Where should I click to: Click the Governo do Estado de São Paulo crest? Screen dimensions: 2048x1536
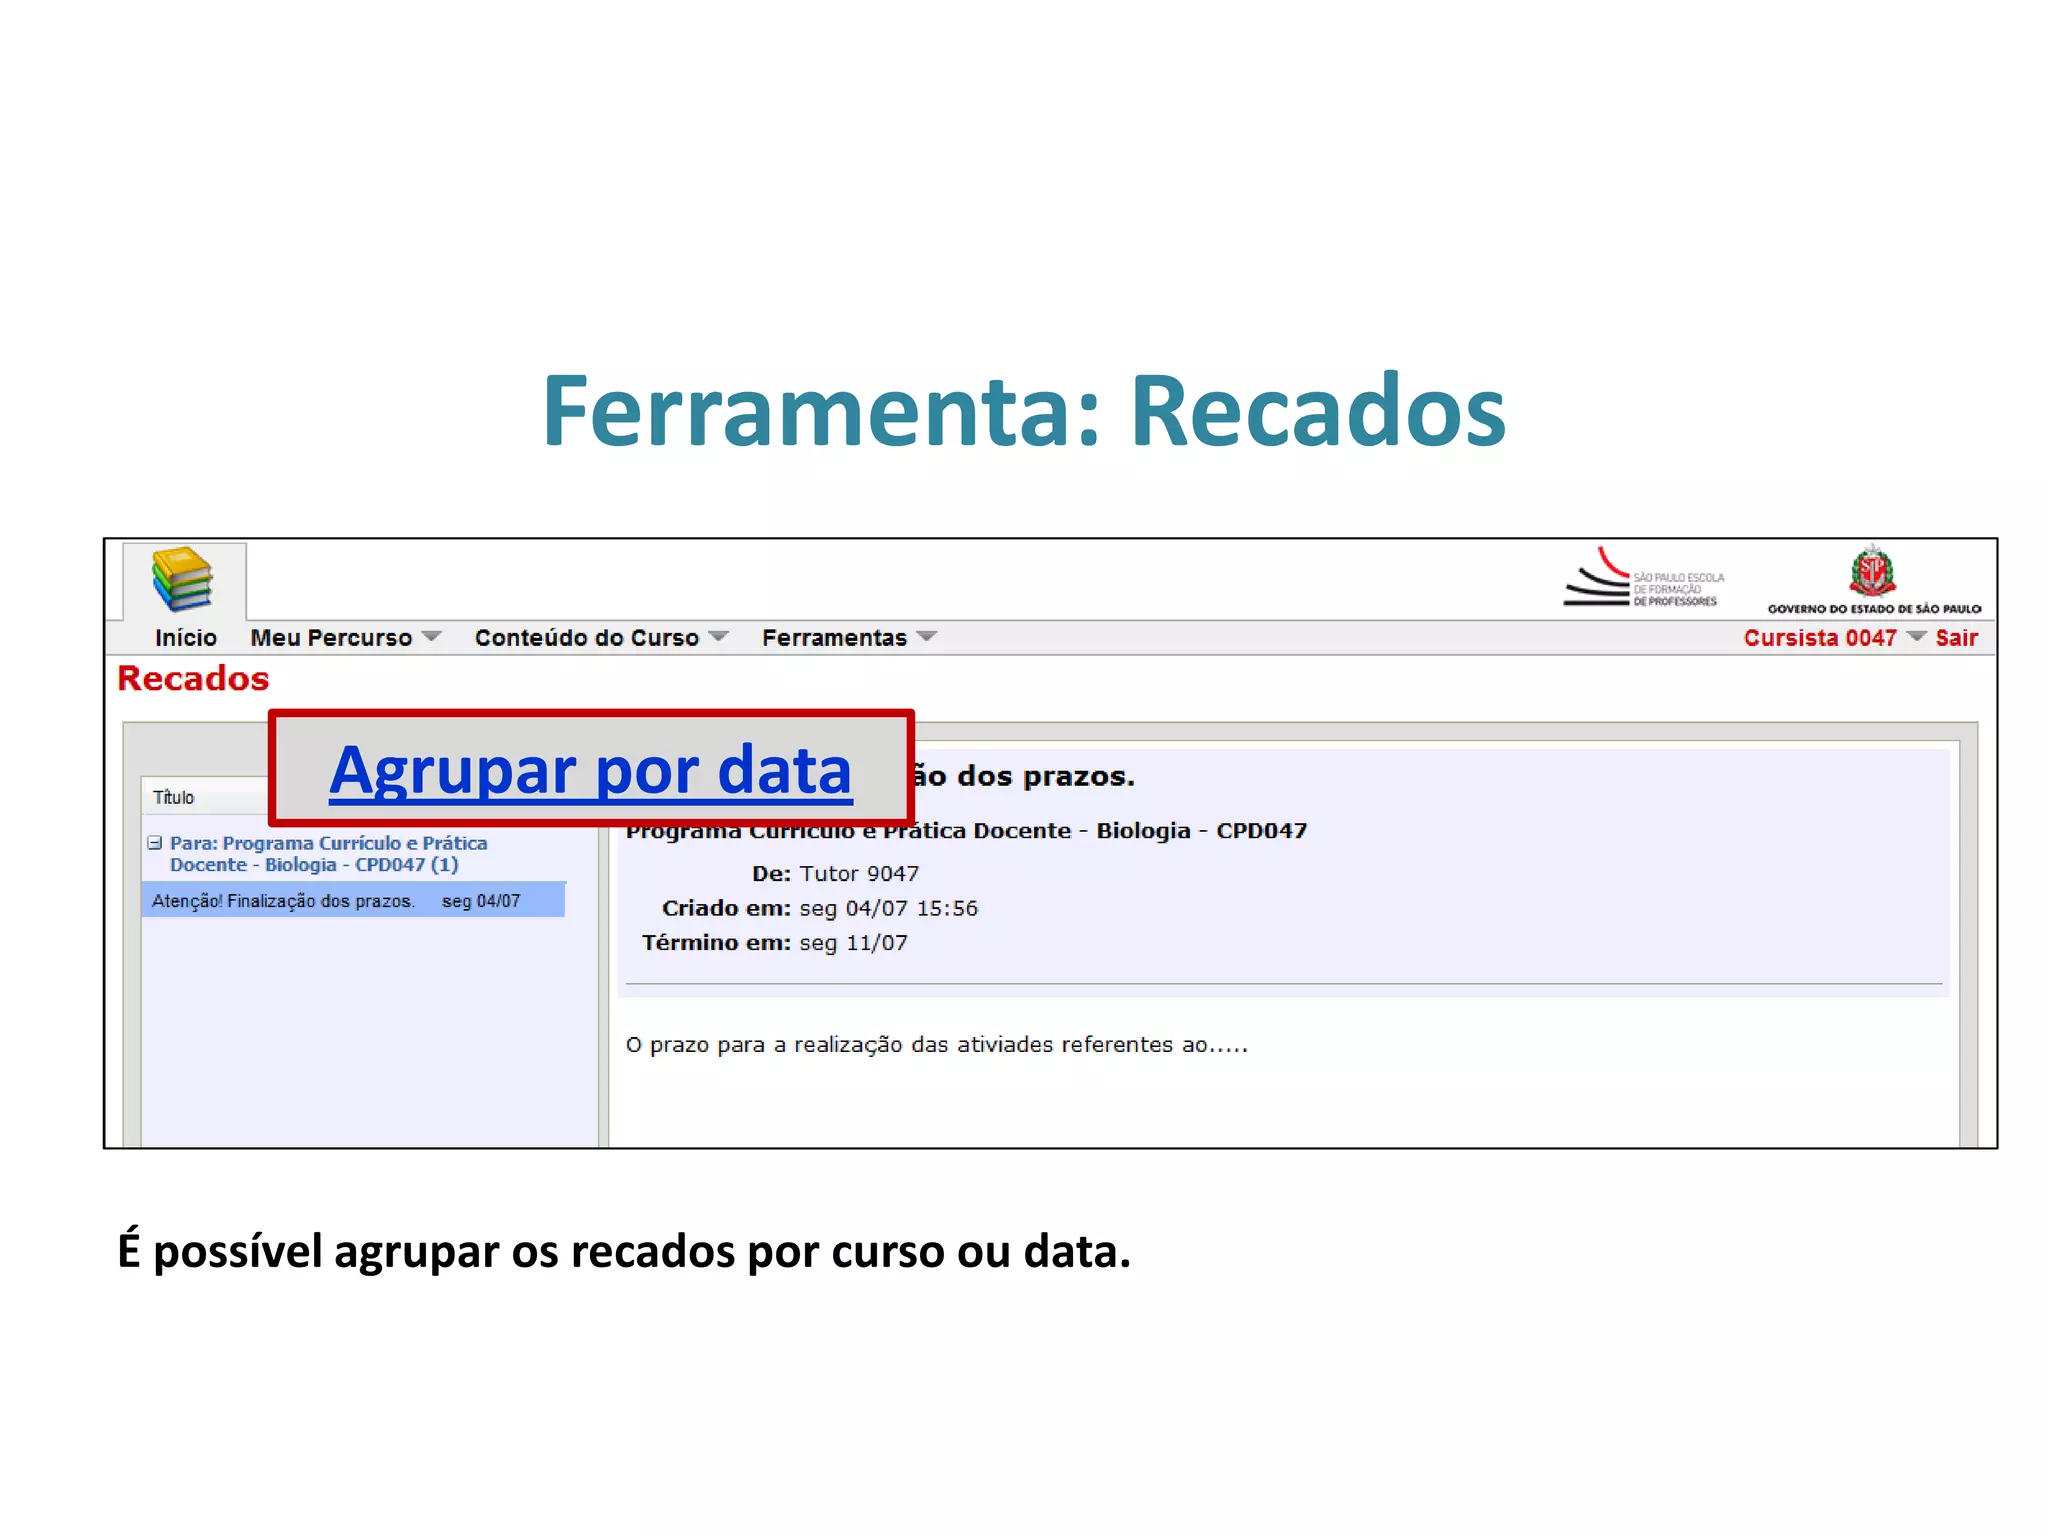click(x=1874, y=580)
